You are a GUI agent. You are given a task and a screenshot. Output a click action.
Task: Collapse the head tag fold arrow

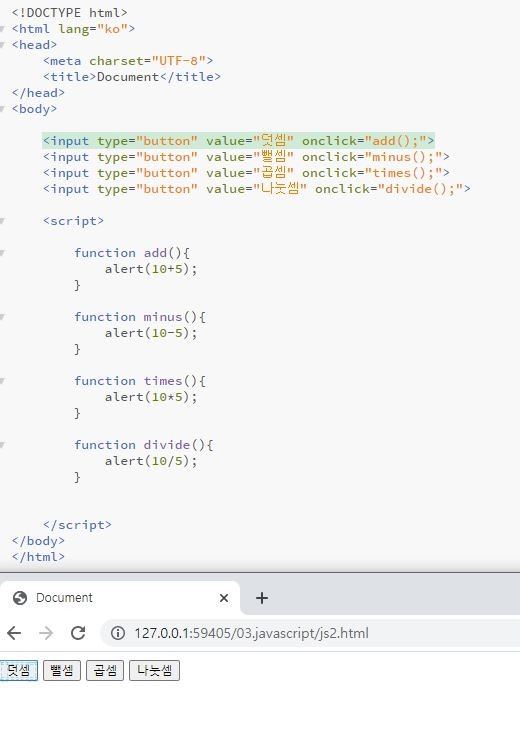pos(2,45)
